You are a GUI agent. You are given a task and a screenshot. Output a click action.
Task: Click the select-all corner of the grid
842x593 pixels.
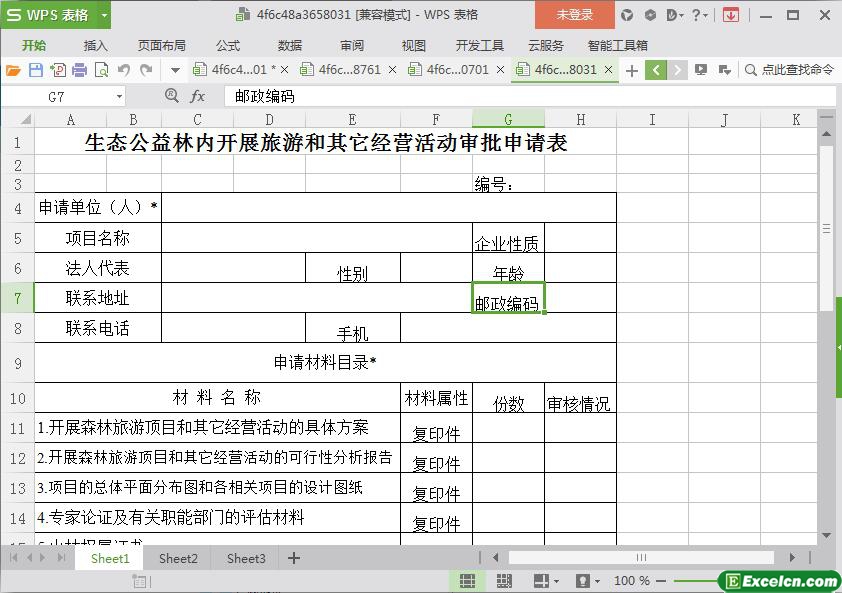[x=19, y=119]
